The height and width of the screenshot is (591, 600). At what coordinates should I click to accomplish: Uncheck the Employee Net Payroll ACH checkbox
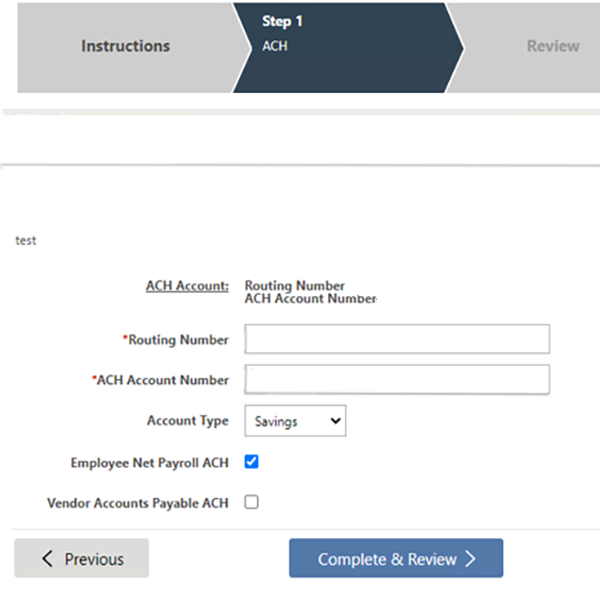click(x=251, y=462)
